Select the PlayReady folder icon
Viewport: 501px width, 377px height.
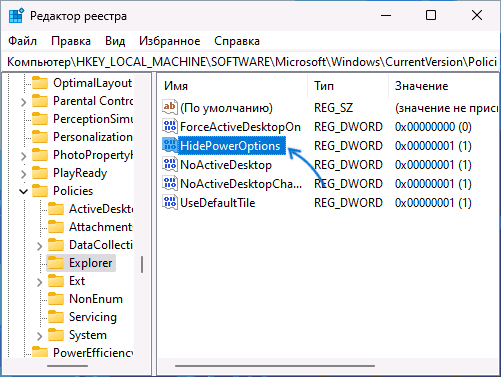pos(40,173)
